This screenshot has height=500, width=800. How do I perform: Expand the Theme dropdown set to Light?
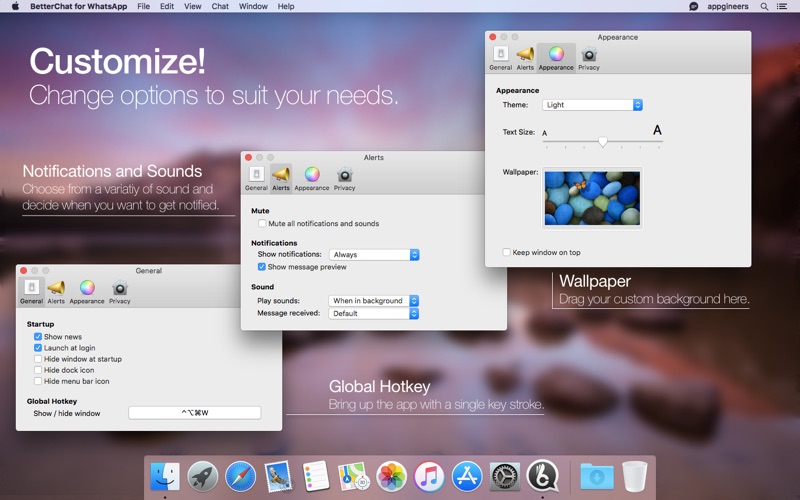[x=592, y=105]
